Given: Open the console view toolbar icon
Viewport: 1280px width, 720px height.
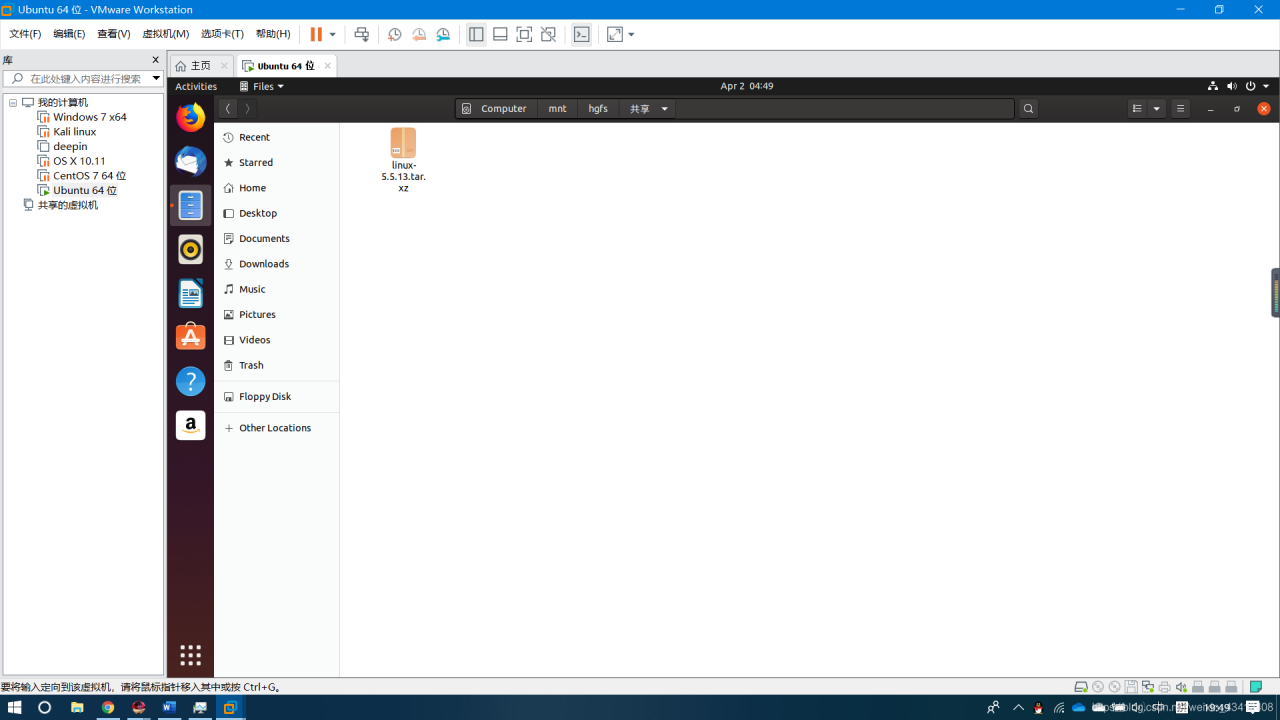Looking at the screenshot, I should (581, 34).
